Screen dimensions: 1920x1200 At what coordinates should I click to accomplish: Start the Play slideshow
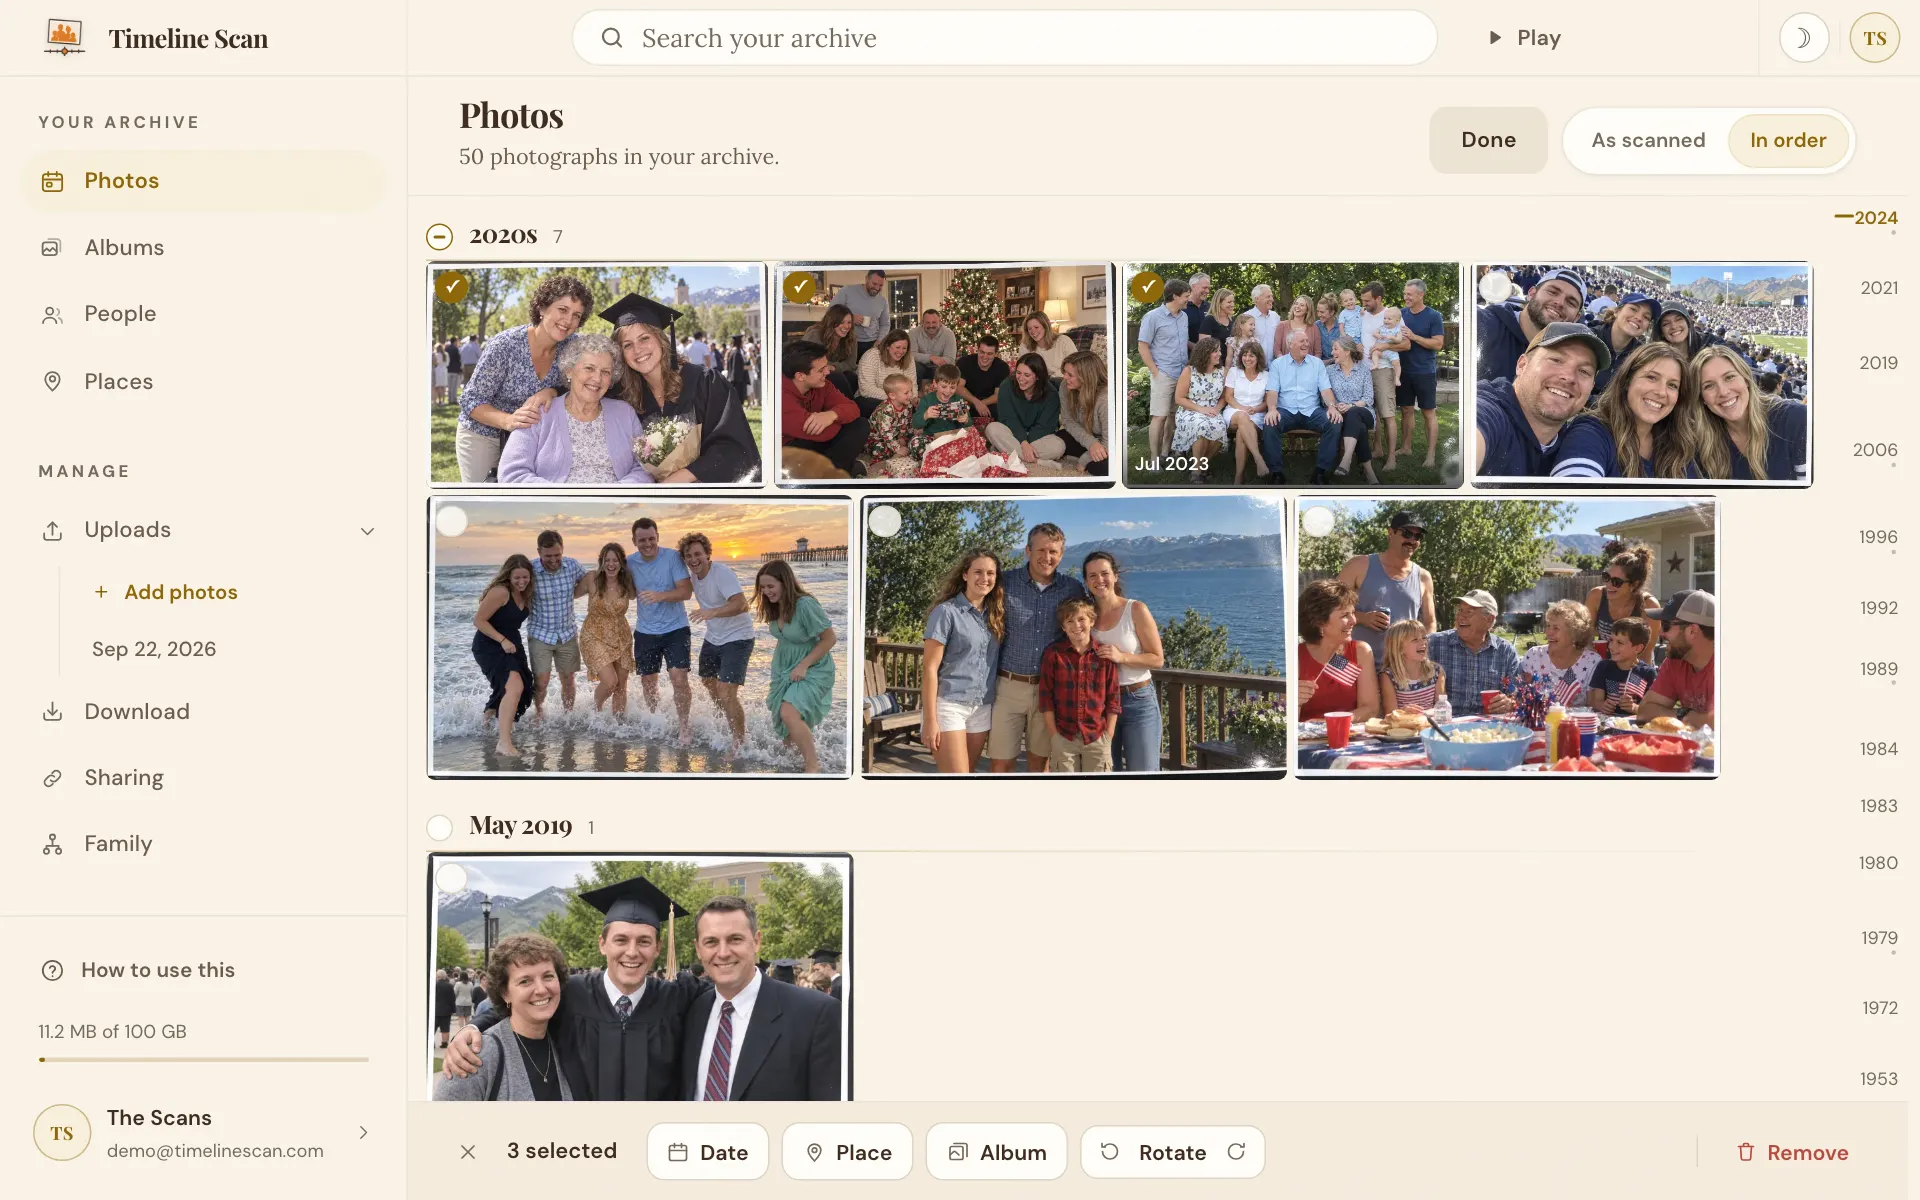(1524, 38)
